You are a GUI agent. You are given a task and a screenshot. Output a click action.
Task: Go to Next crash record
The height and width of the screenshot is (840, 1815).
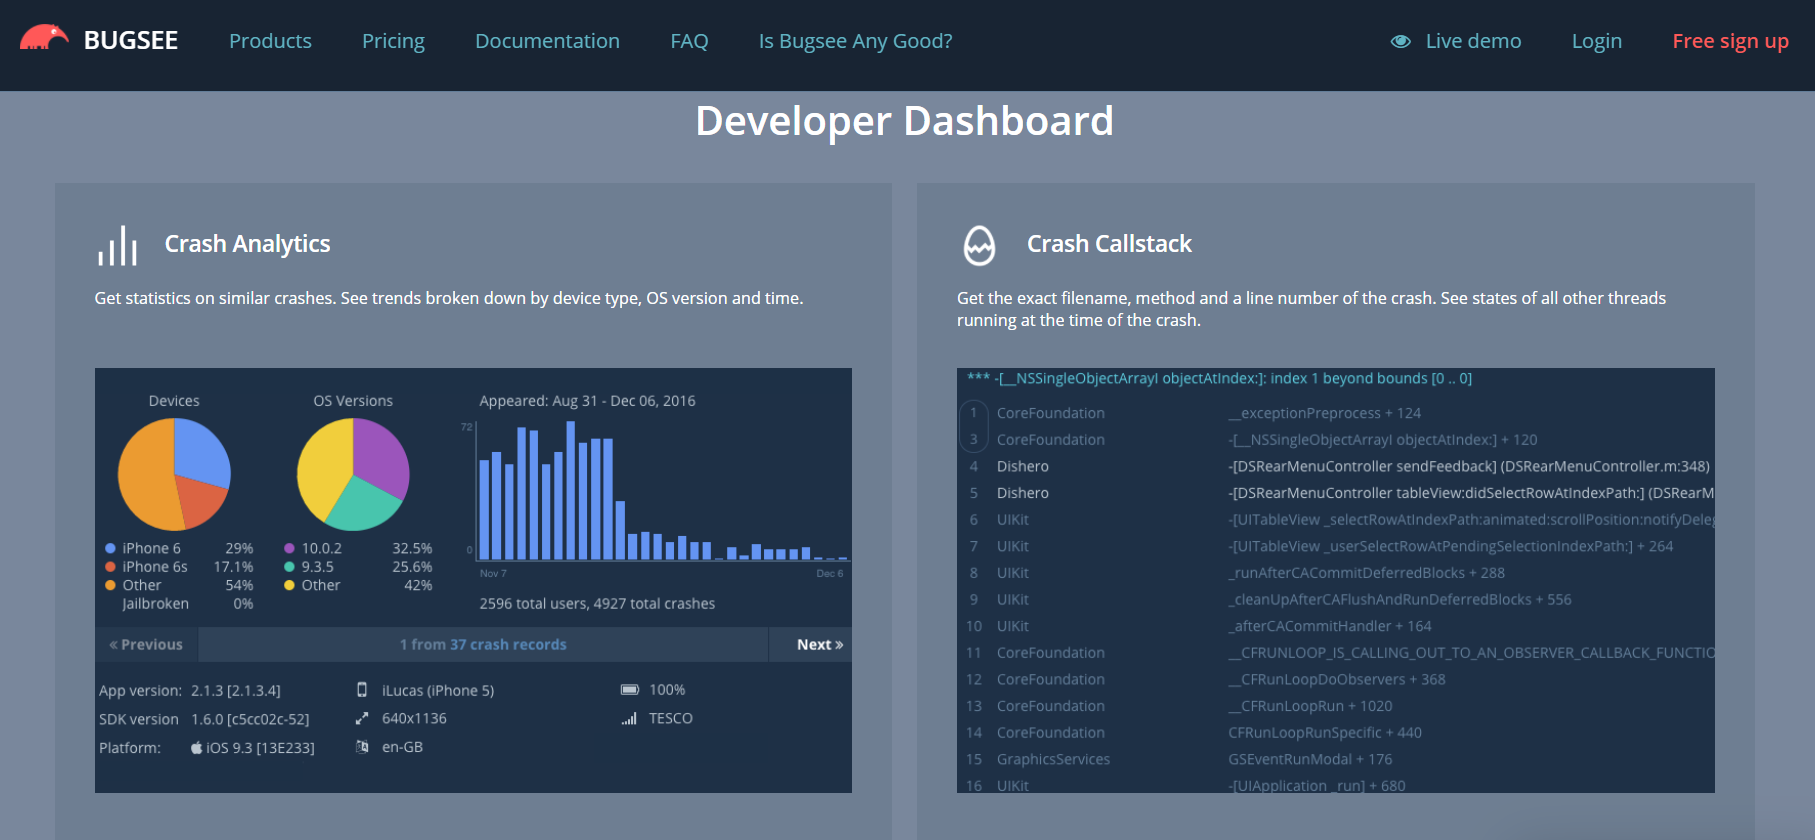pyautogui.click(x=819, y=645)
